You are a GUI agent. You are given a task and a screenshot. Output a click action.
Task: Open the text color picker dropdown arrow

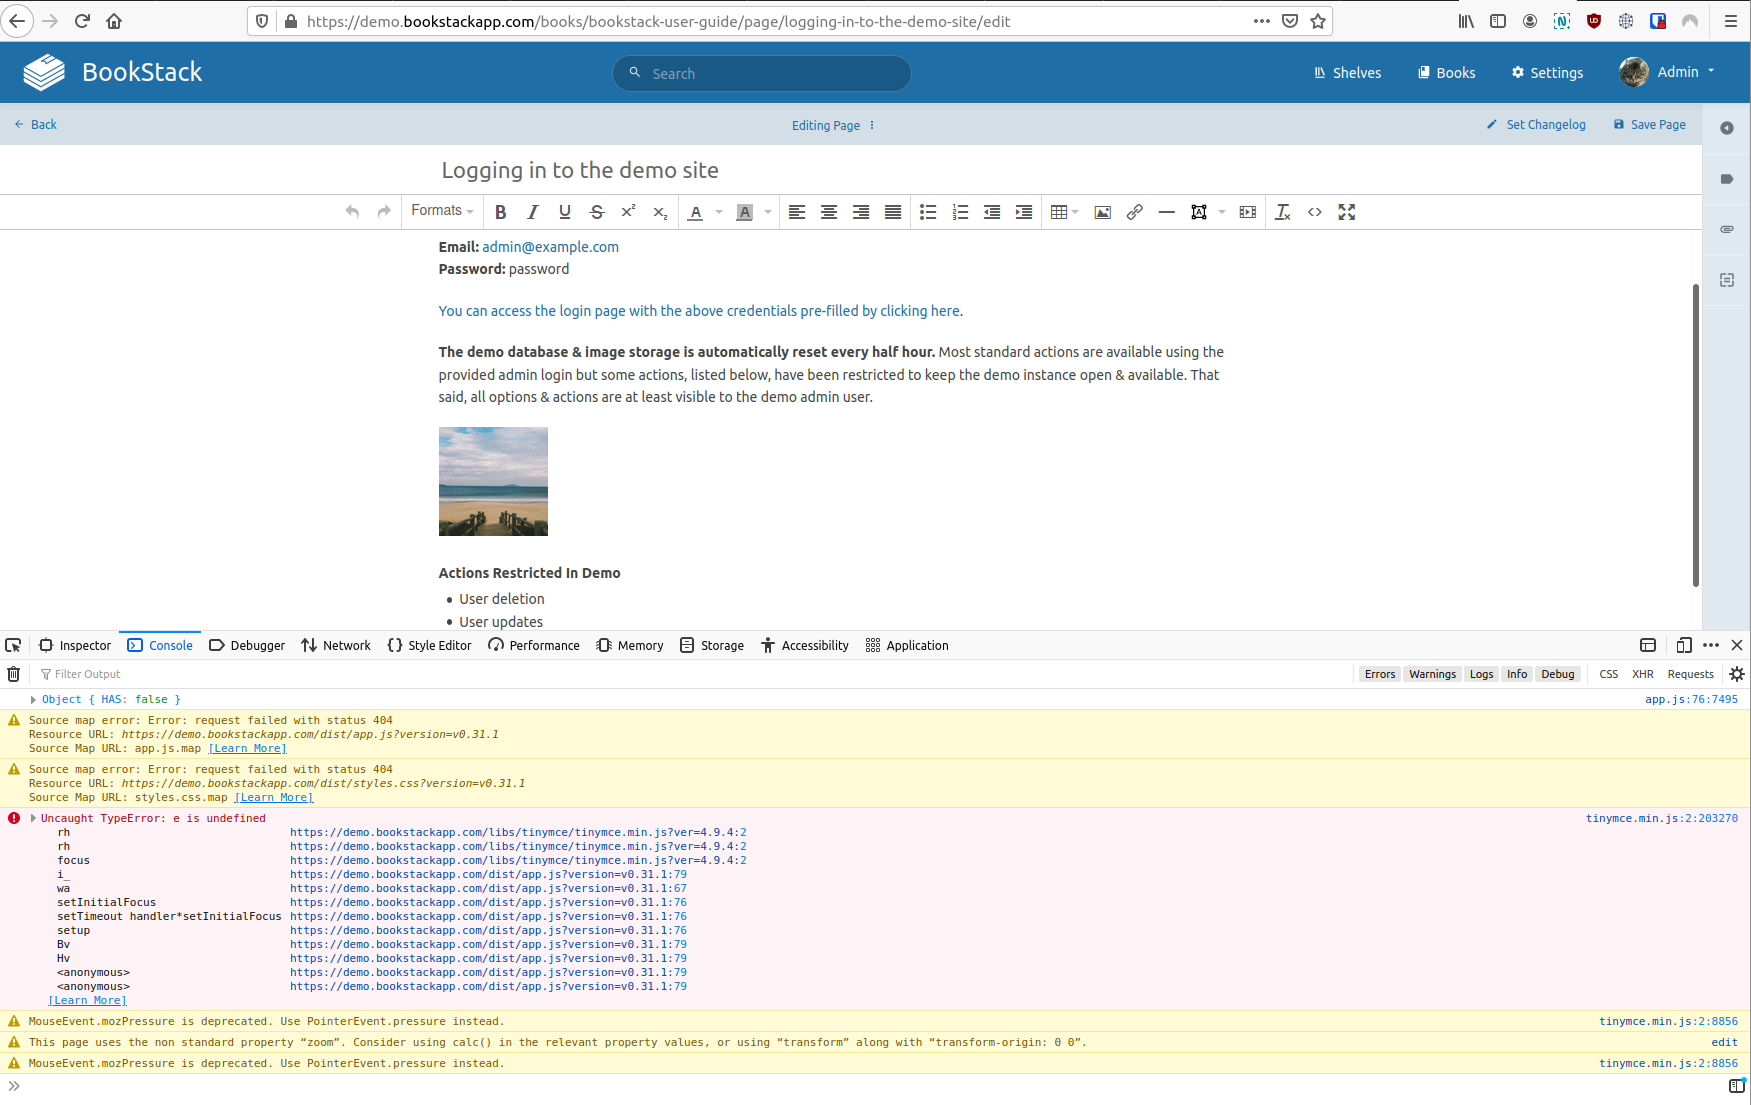(717, 212)
